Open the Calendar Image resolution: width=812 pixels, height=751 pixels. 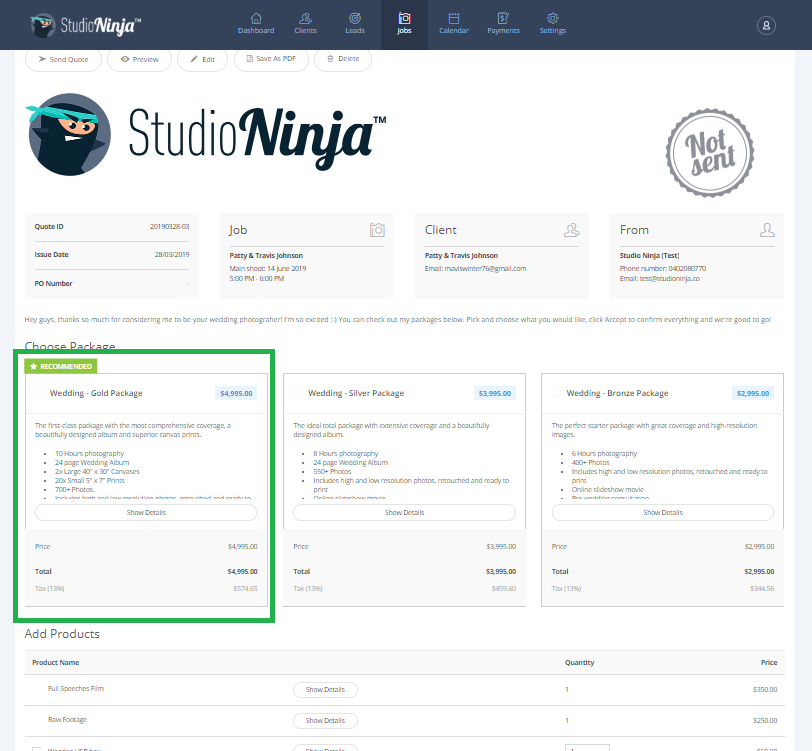454,24
